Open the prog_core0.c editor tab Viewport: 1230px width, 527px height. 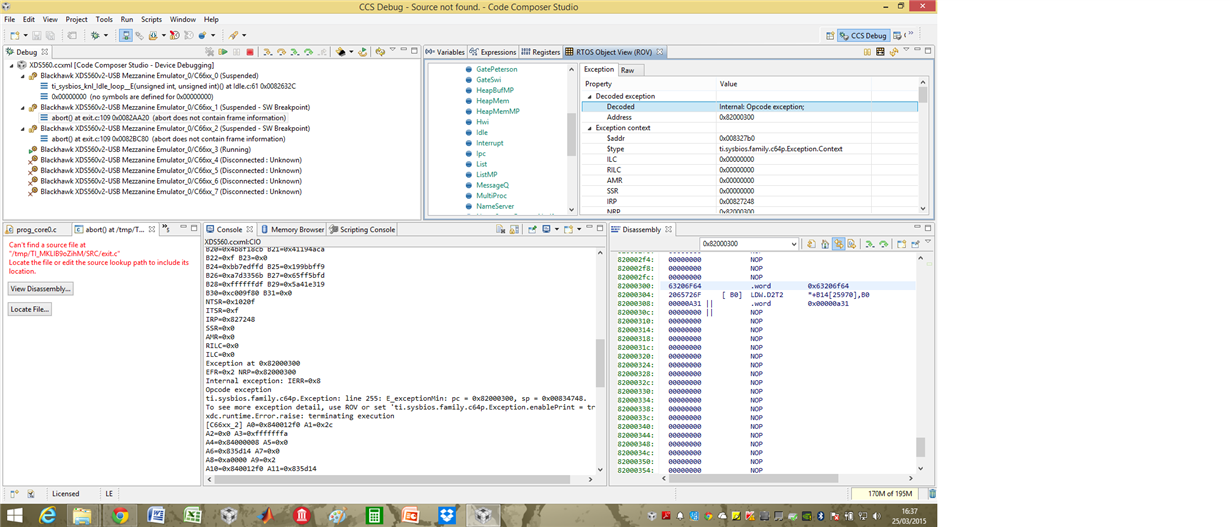35,229
